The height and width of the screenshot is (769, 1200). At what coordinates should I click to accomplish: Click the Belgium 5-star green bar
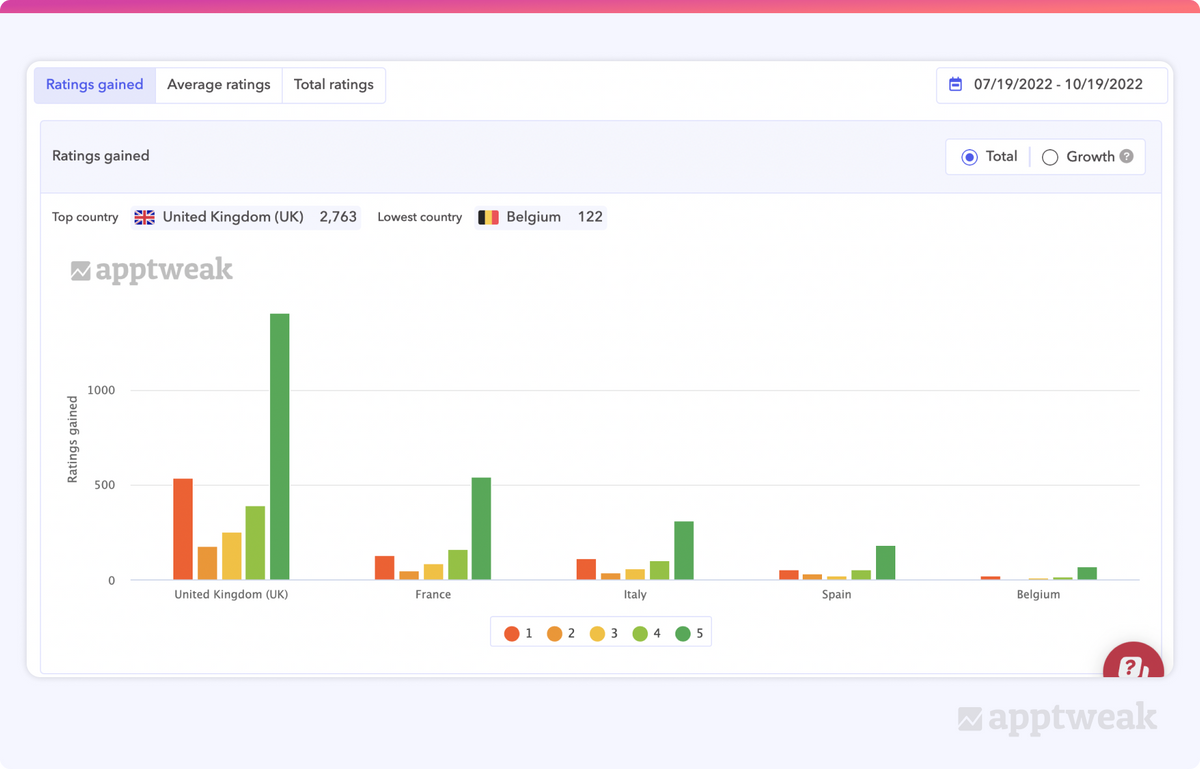(1087, 574)
